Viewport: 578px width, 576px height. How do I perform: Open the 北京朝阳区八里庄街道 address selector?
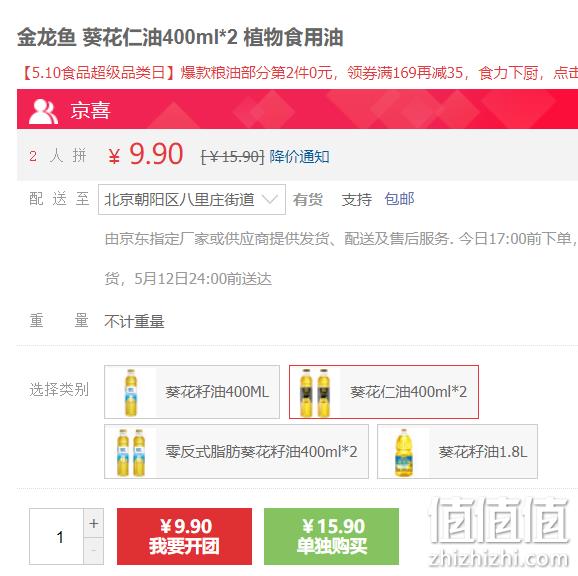coord(192,199)
